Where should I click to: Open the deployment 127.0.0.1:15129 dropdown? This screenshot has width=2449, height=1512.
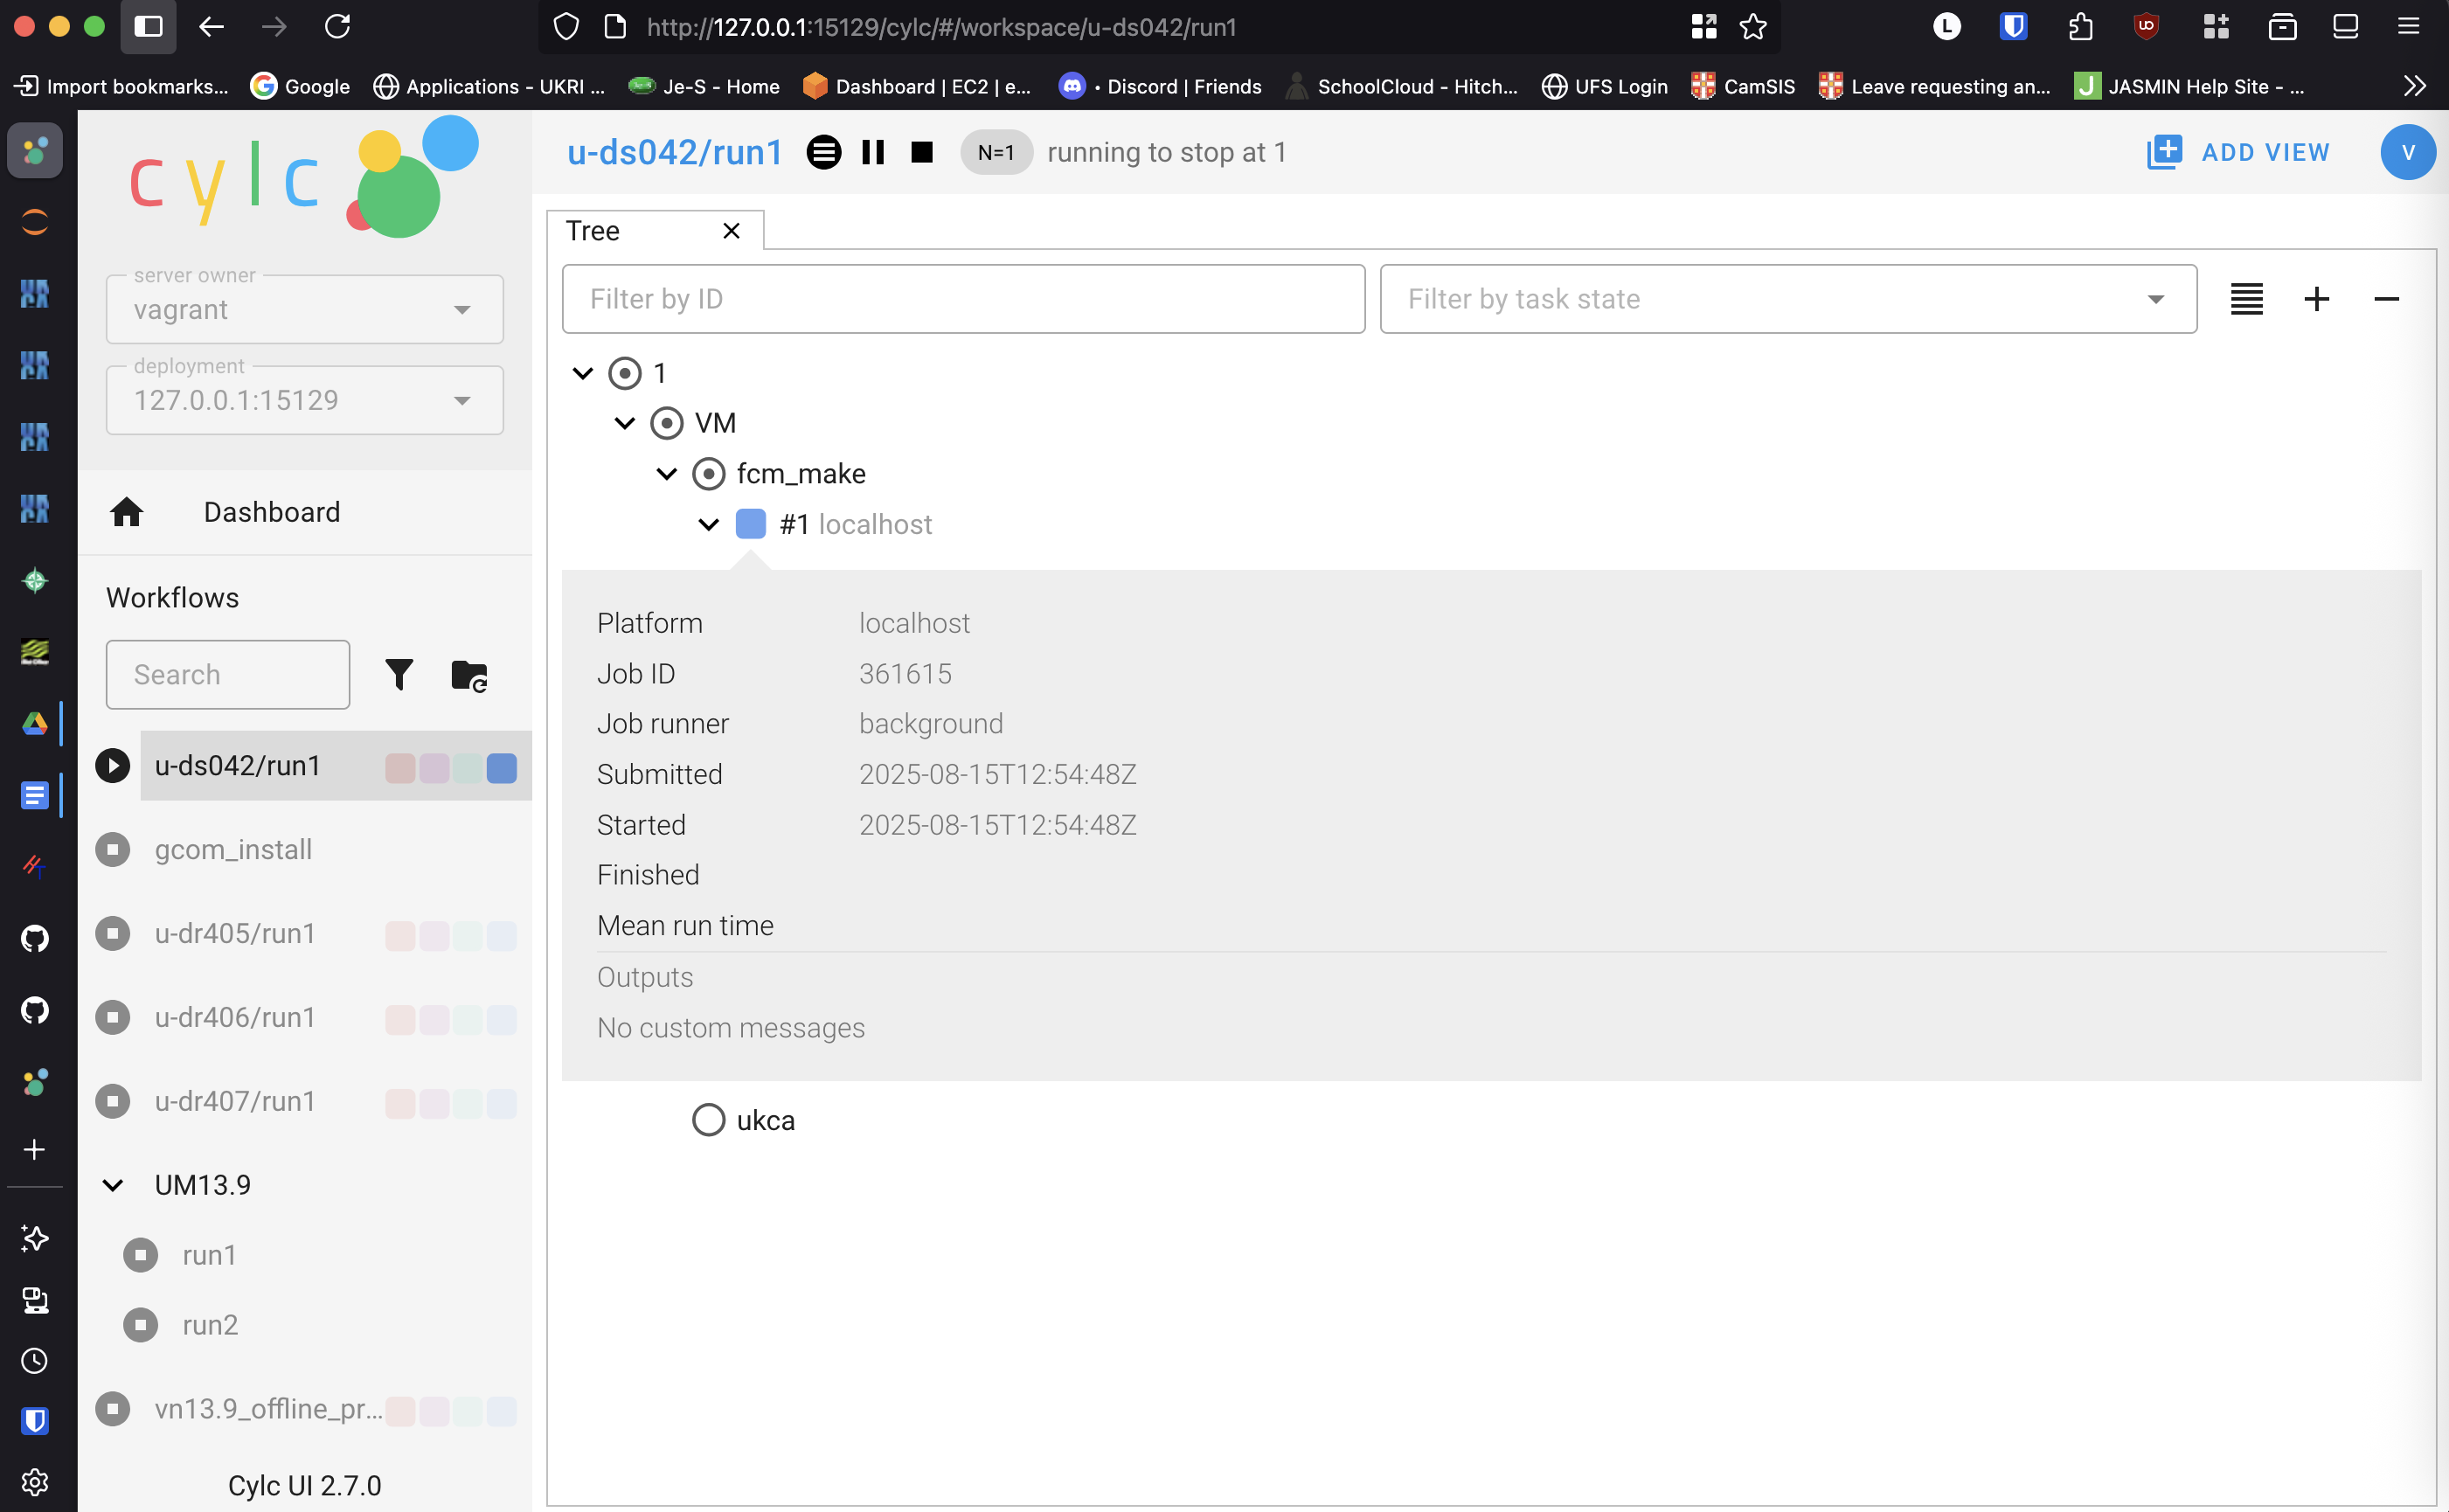point(305,400)
